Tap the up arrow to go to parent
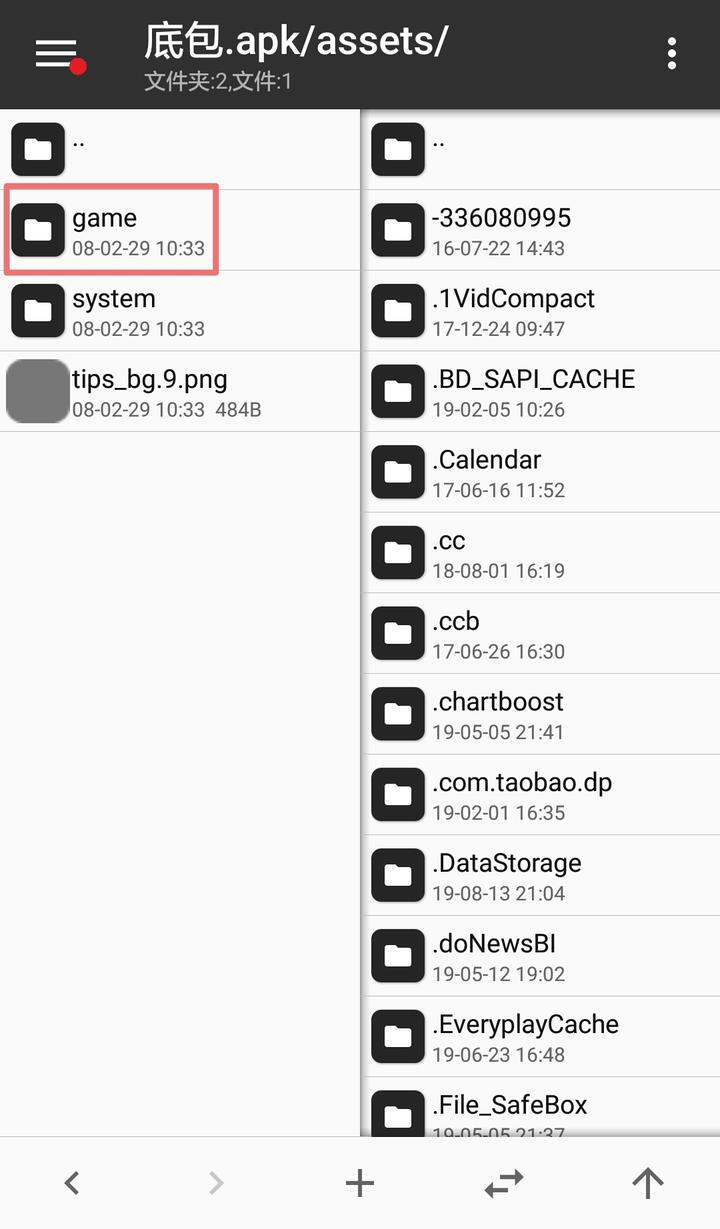Image resolution: width=720 pixels, height=1229 pixels. [648, 1184]
